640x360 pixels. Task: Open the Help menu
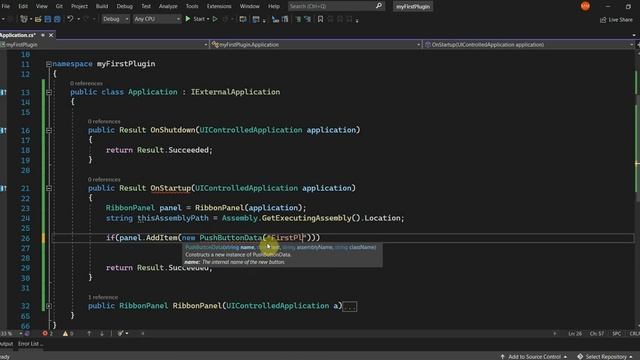tap(273, 6)
